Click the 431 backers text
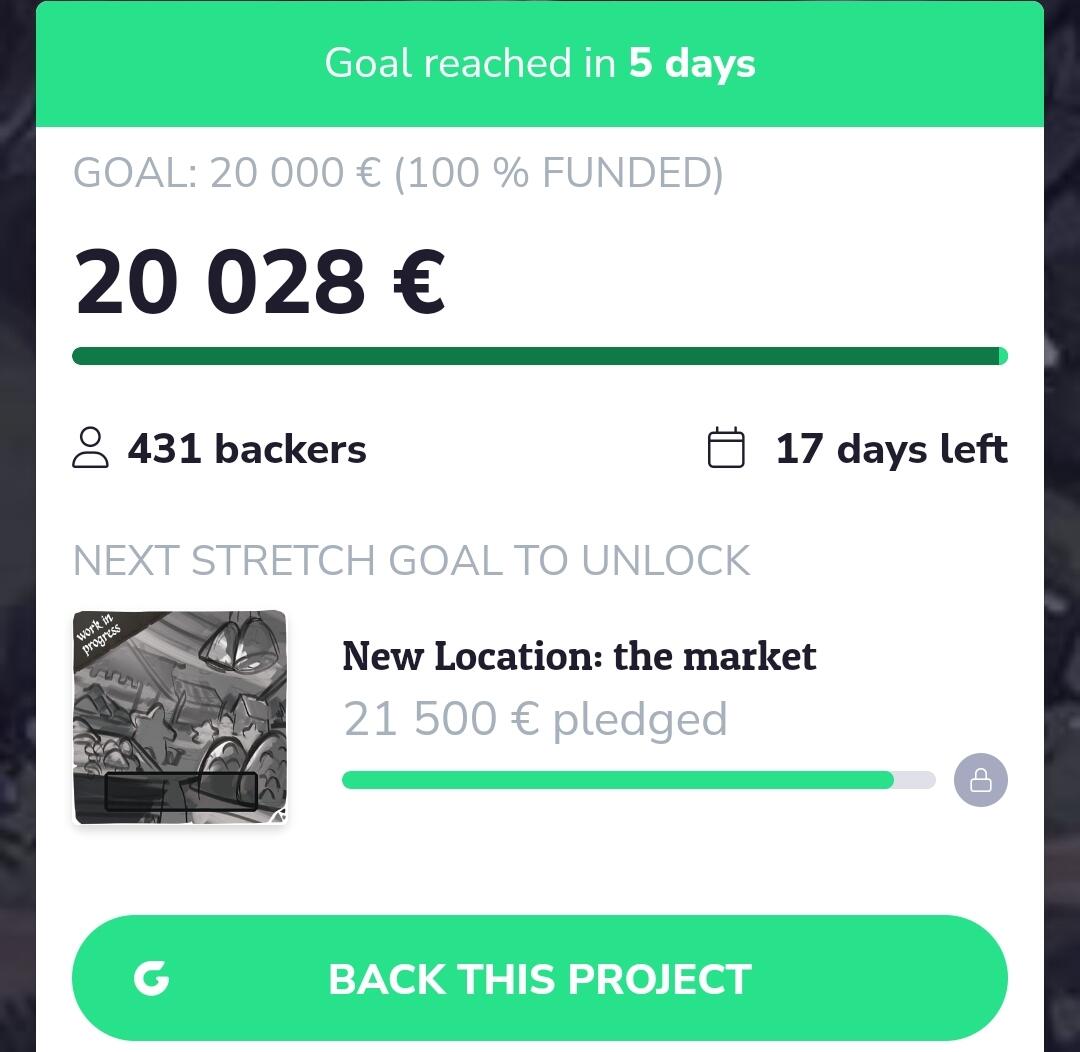Image resolution: width=1080 pixels, height=1052 pixels. click(x=247, y=449)
